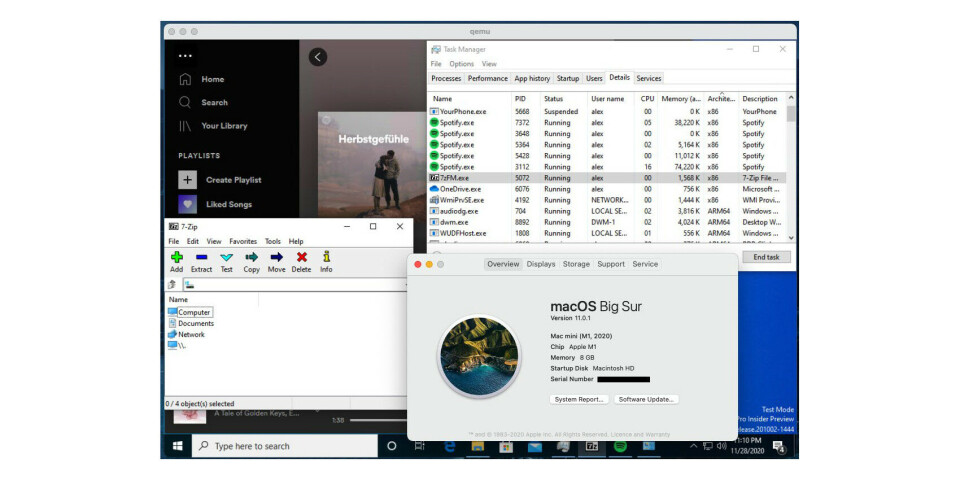The height and width of the screenshot is (480, 960).
Task: Switch to Storage tab in About This Mac
Action: (576, 264)
